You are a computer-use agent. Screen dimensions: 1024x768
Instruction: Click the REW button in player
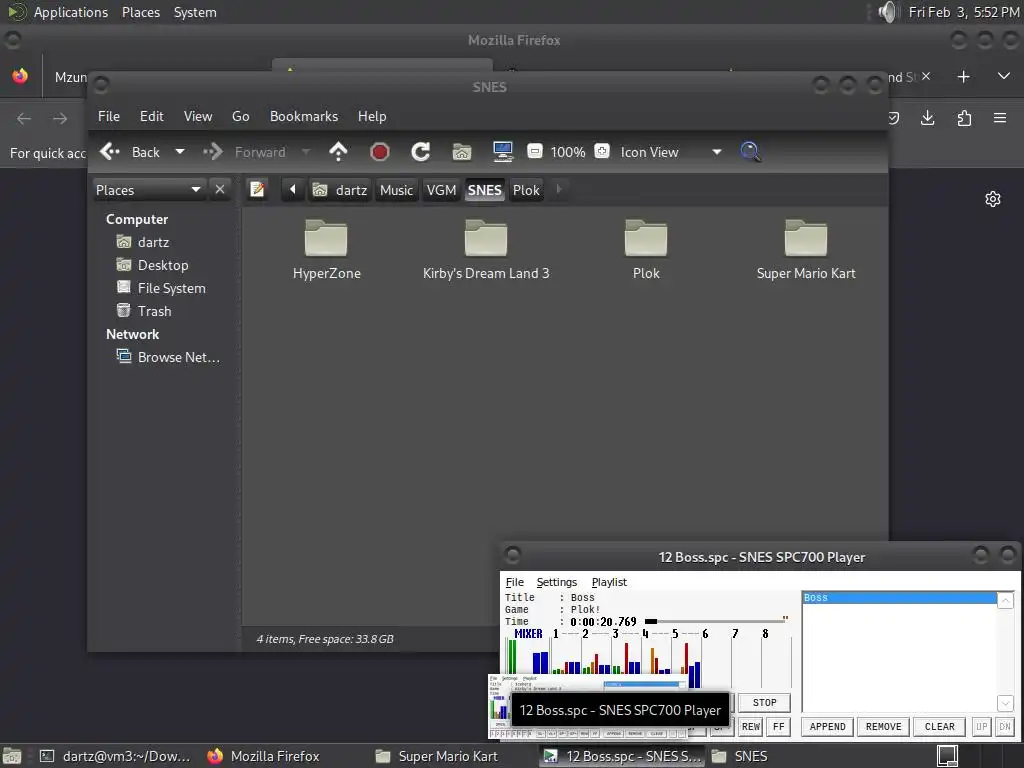coord(750,726)
